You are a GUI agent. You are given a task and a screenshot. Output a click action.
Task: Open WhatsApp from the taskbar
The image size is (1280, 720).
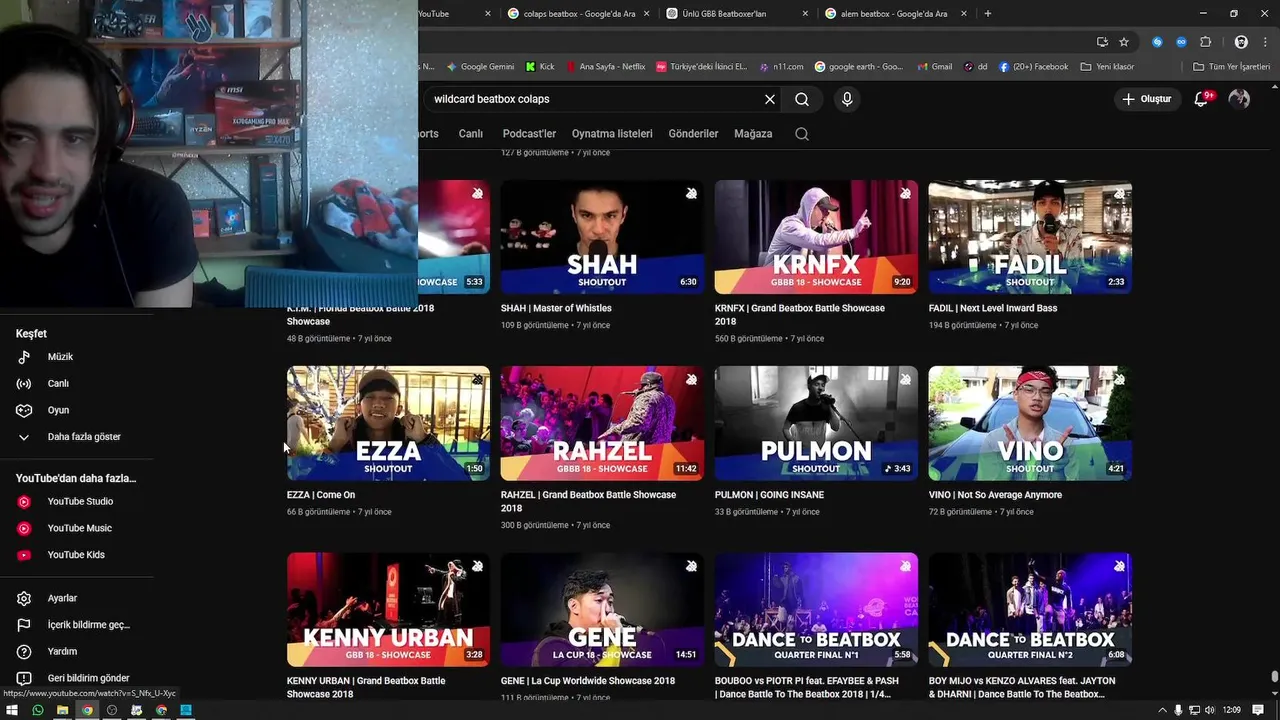pyautogui.click(x=37, y=710)
